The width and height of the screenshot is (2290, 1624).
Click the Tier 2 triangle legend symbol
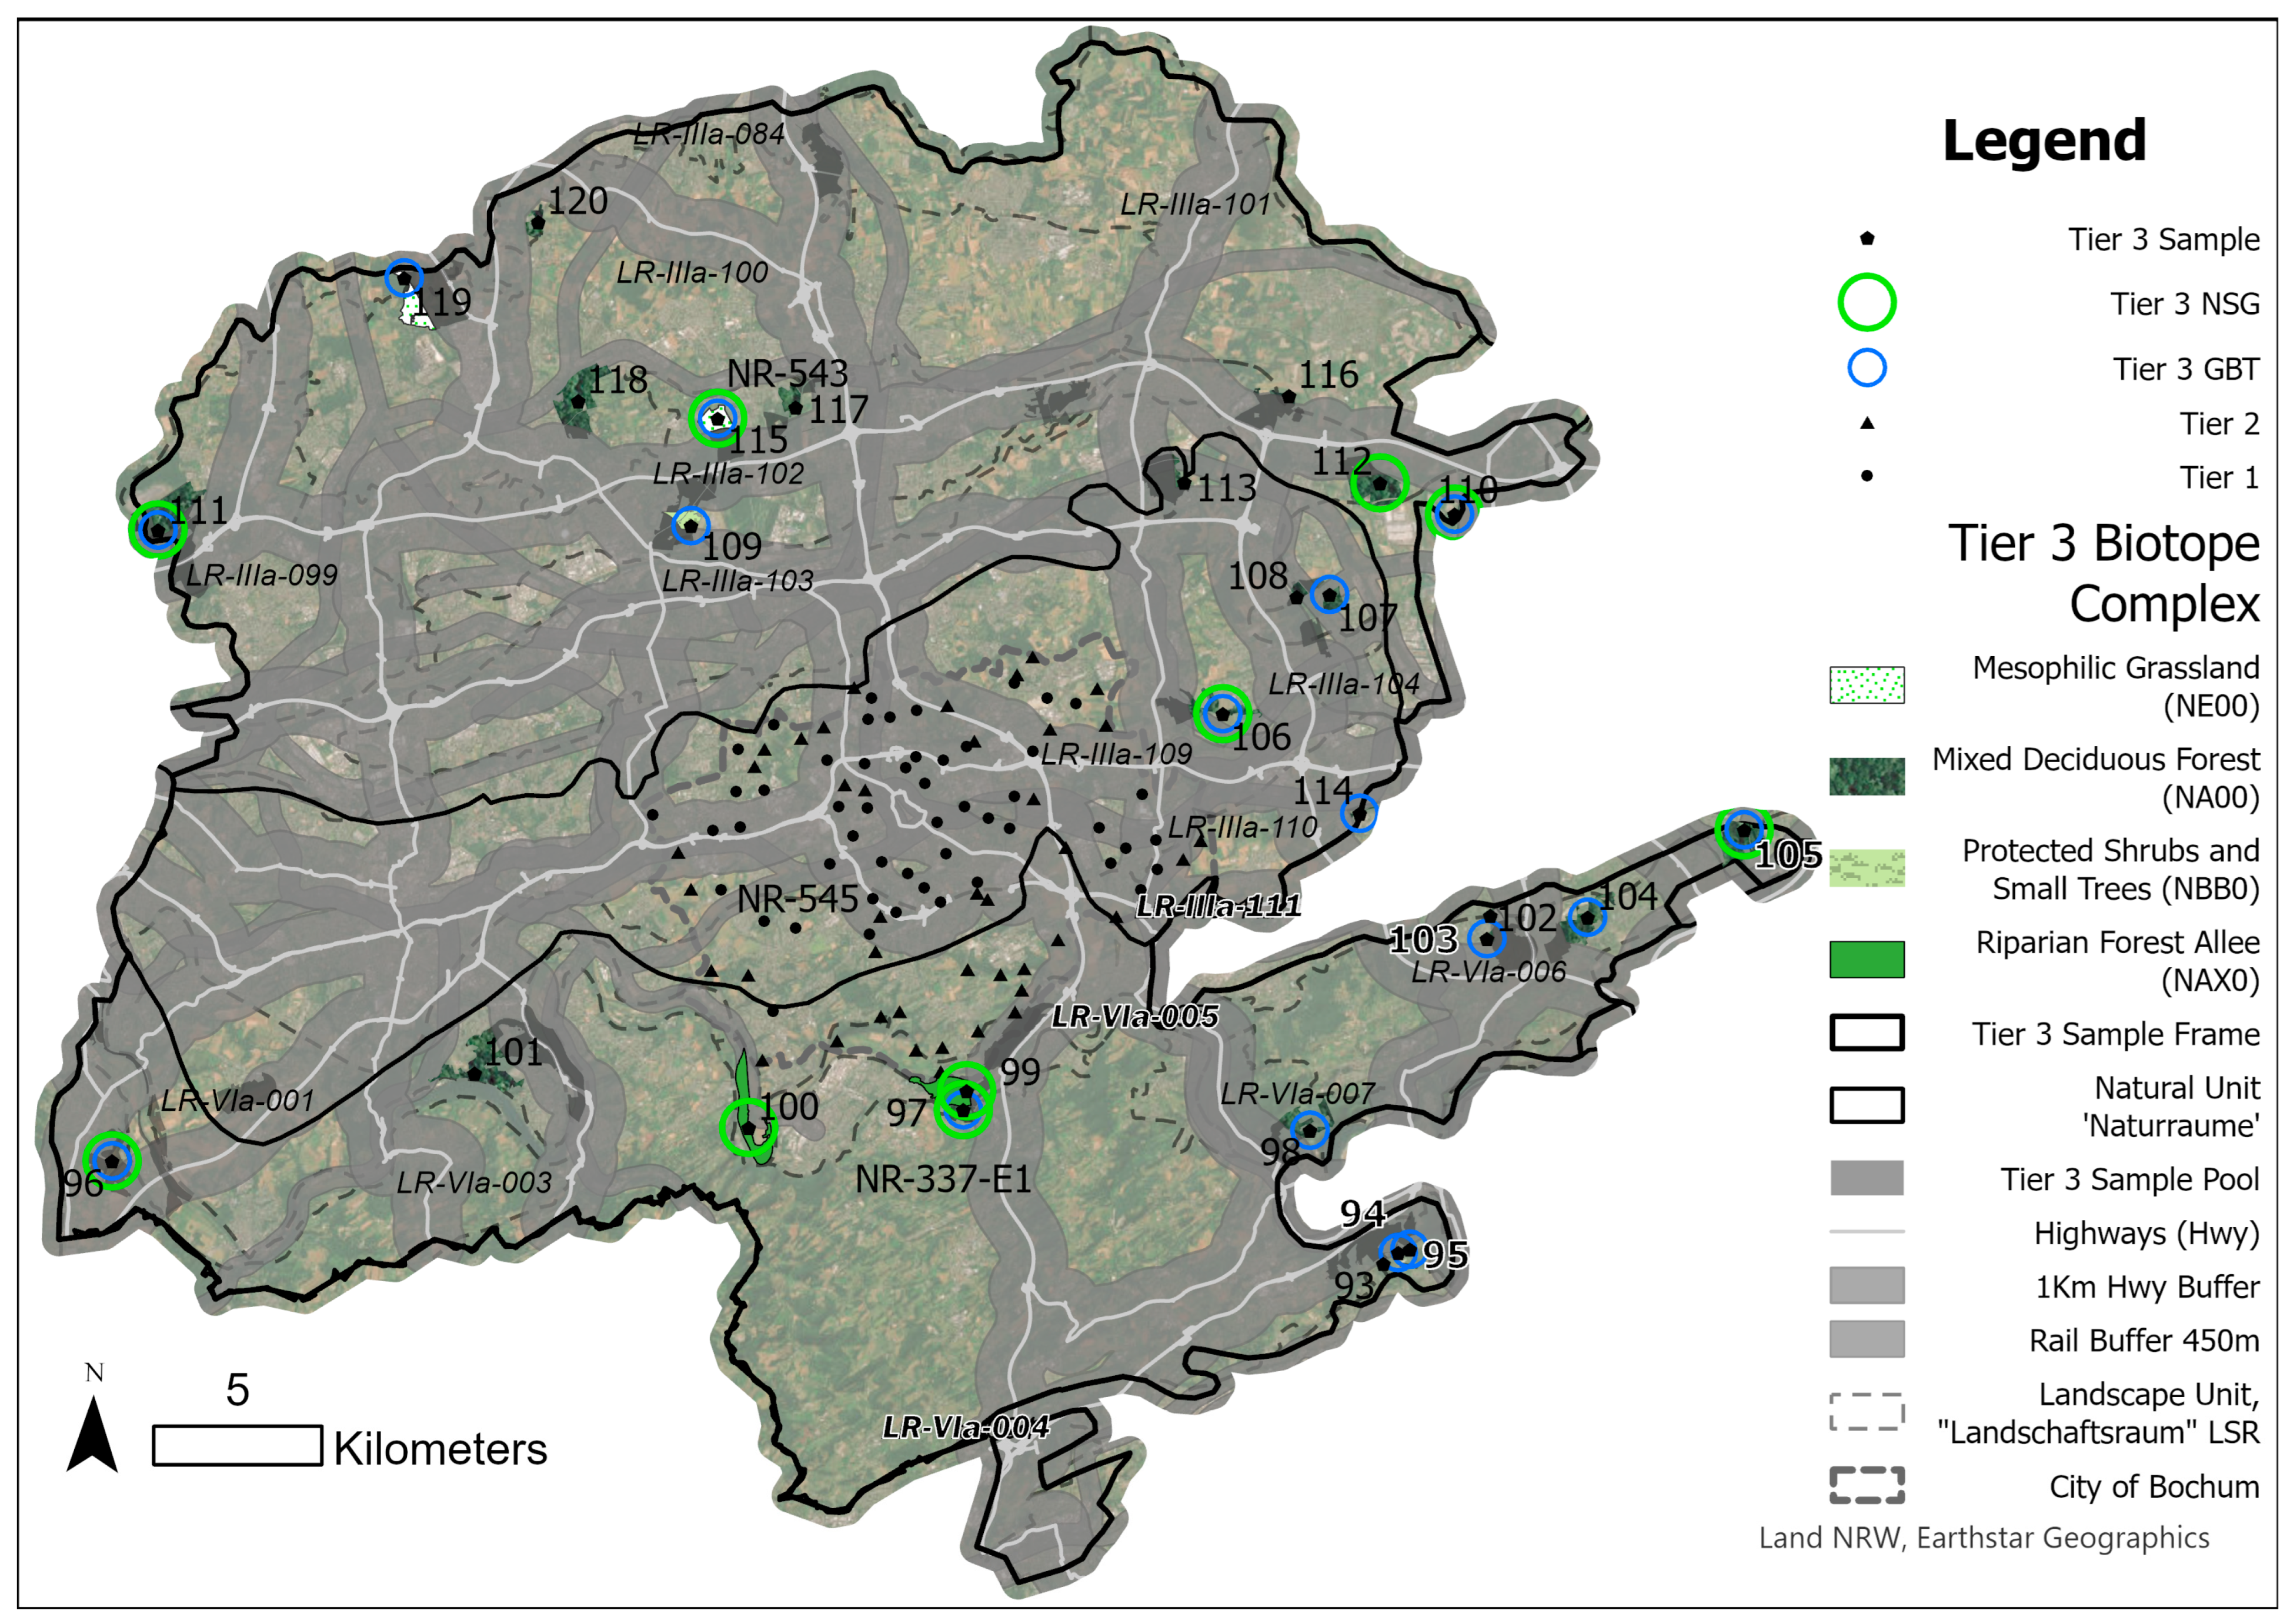[x=1866, y=423]
